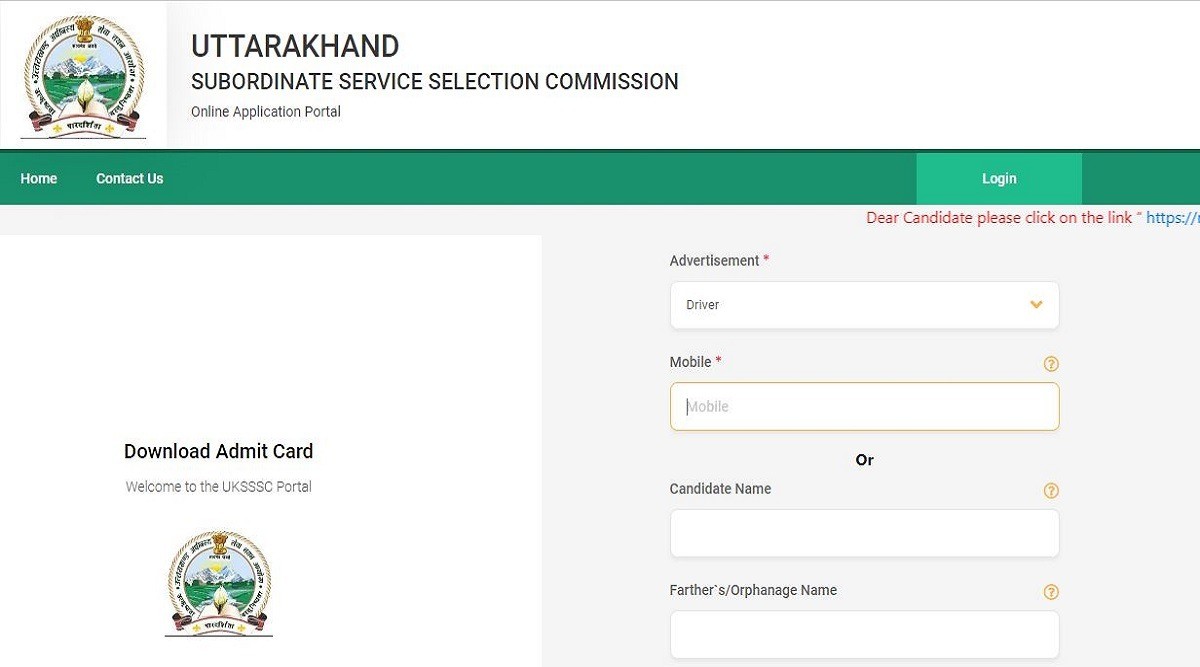Click the emblem below the welcome text
The height and width of the screenshot is (667, 1200).
tap(219, 583)
